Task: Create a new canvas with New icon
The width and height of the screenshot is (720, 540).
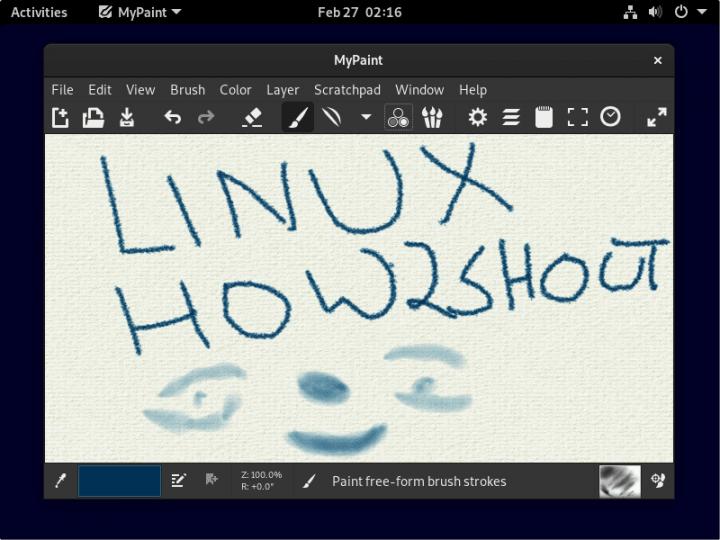Action: pyautogui.click(x=60, y=118)
